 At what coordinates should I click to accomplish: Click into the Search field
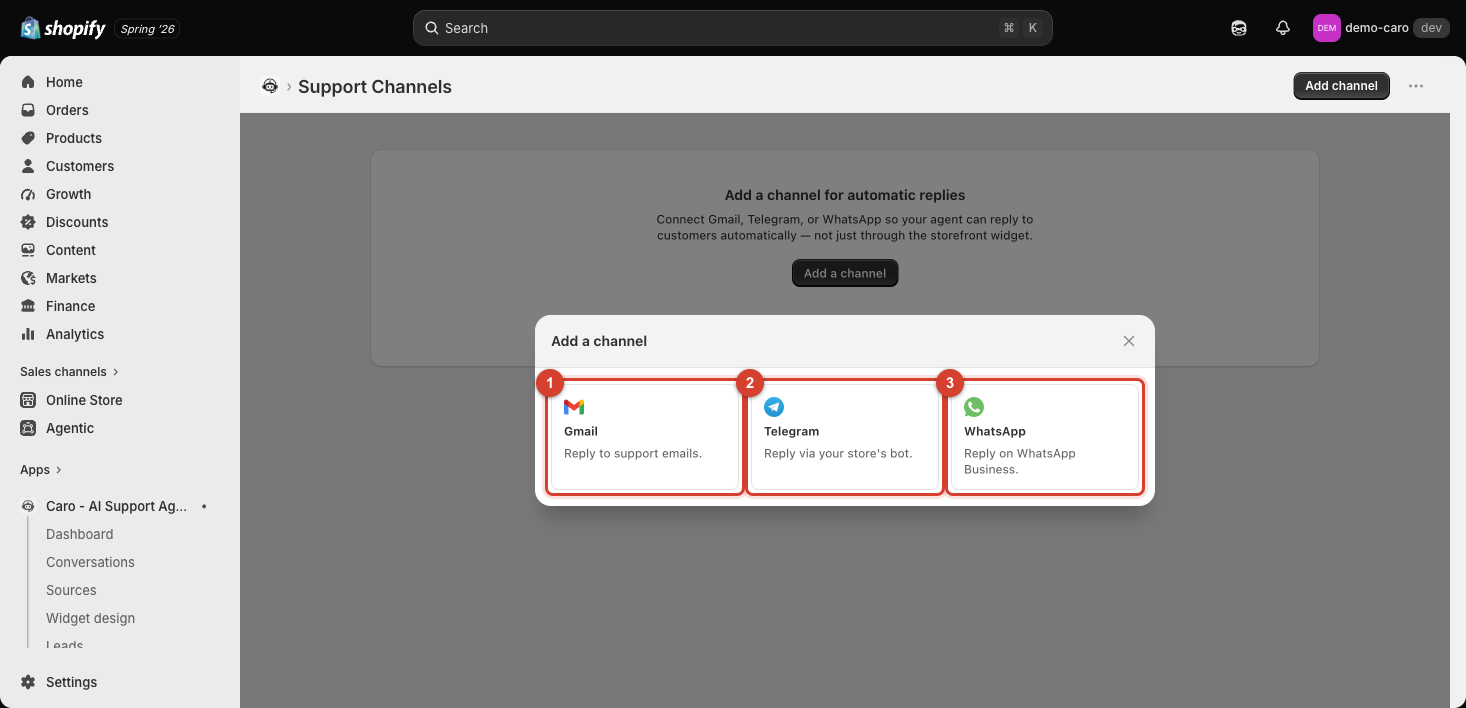[x=732, y=28]
